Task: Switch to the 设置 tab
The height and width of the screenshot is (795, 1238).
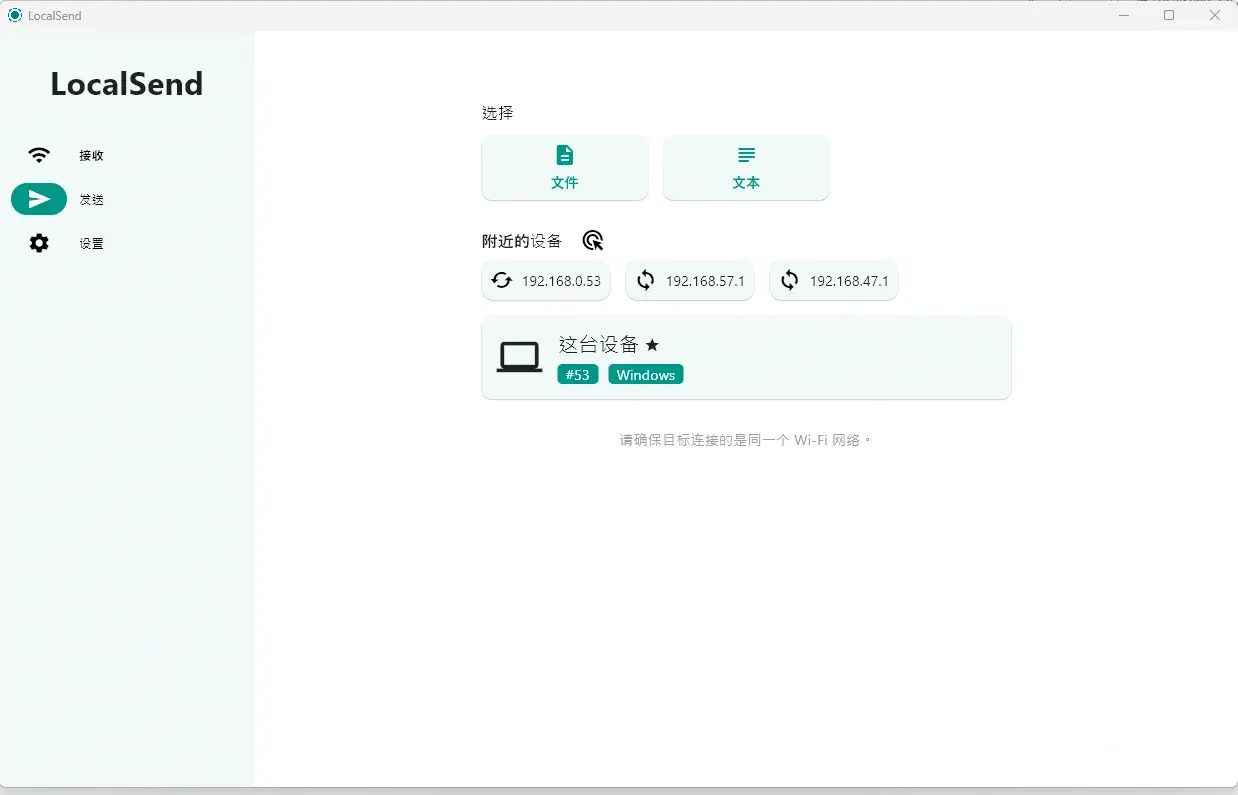Action: [x=91, y=243]
